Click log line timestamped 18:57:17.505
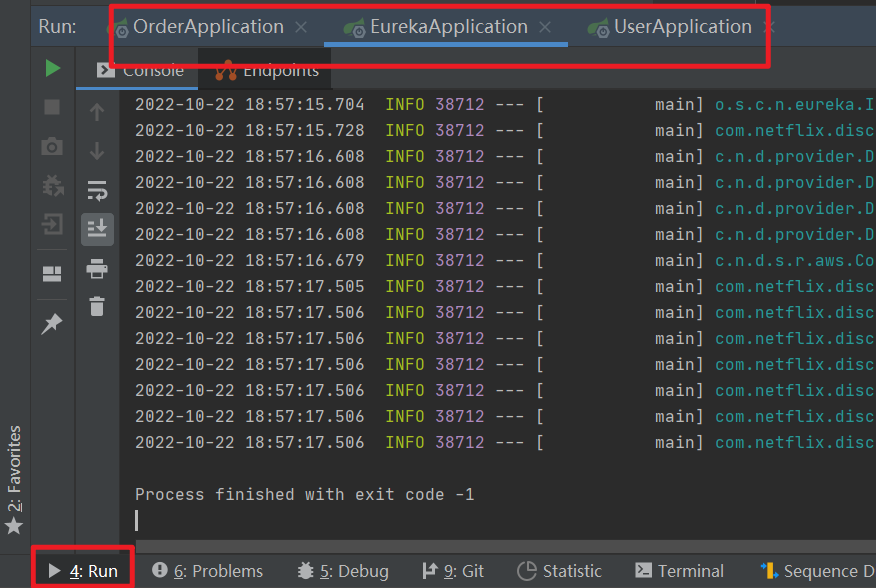The image size is (876, 588). click(x=504, y=286)
